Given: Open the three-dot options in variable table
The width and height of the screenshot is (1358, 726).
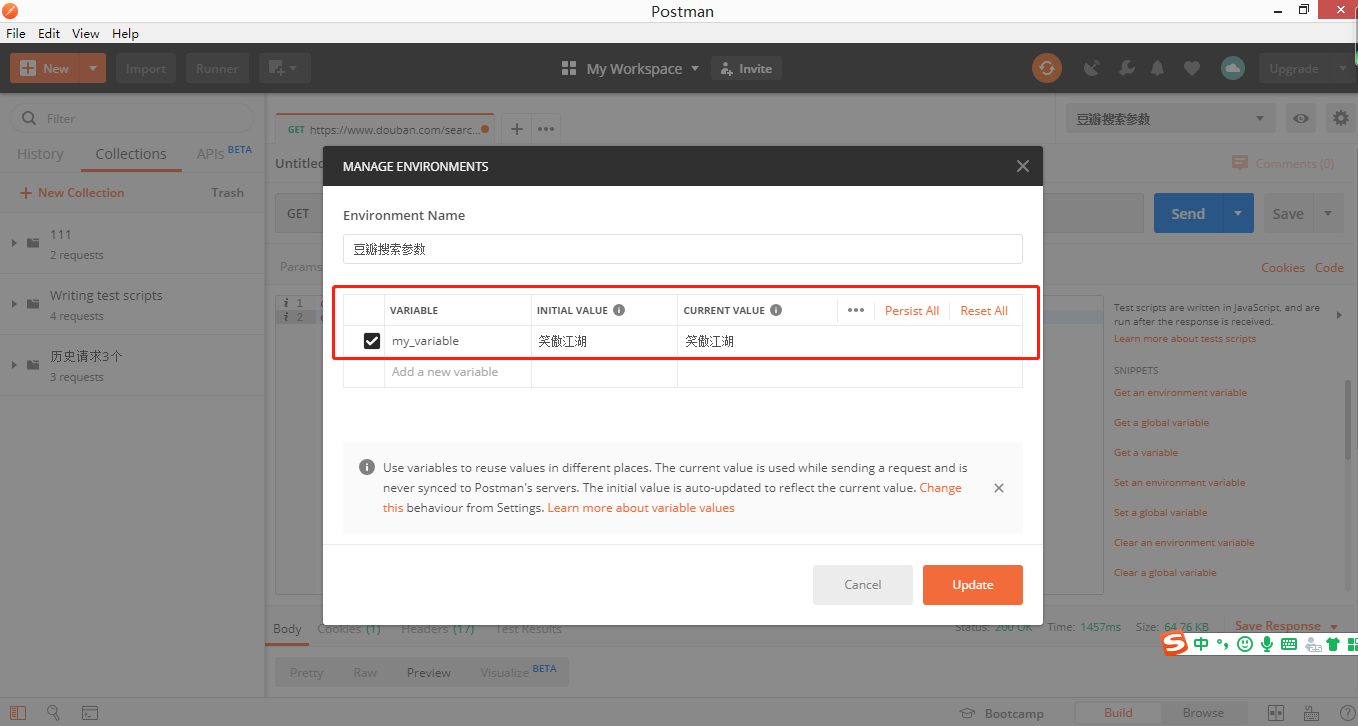Looking at the screenshot, I should coord(856,310).
